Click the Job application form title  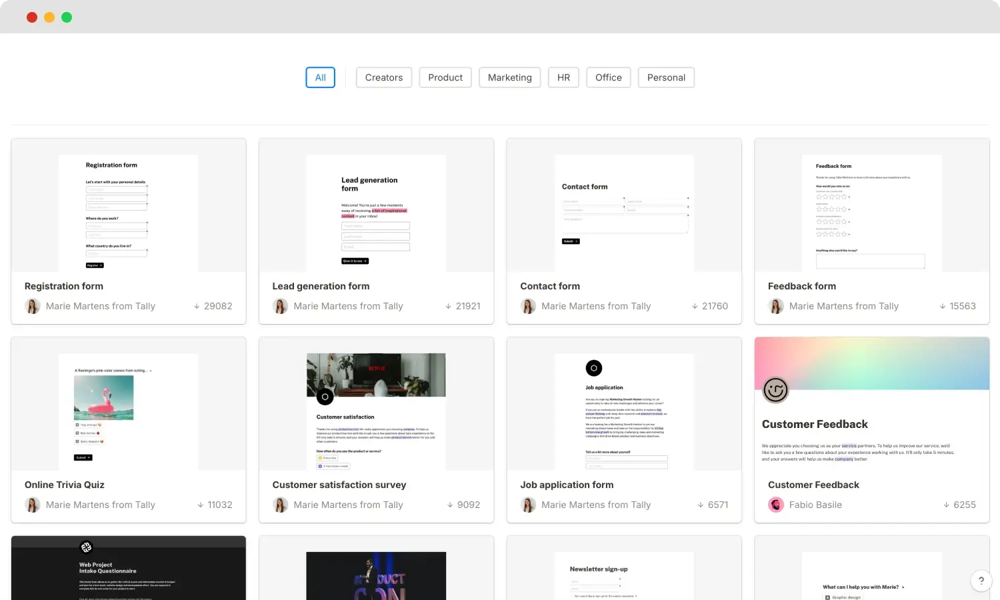(x=566, y=485)
